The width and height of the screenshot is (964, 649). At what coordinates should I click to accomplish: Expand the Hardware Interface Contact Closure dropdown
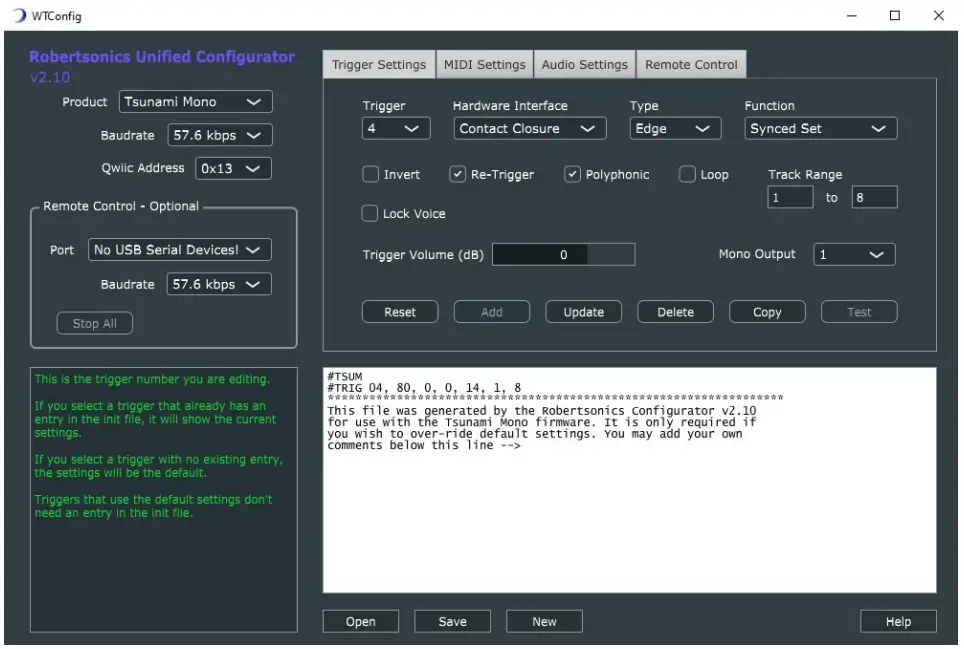529,129
